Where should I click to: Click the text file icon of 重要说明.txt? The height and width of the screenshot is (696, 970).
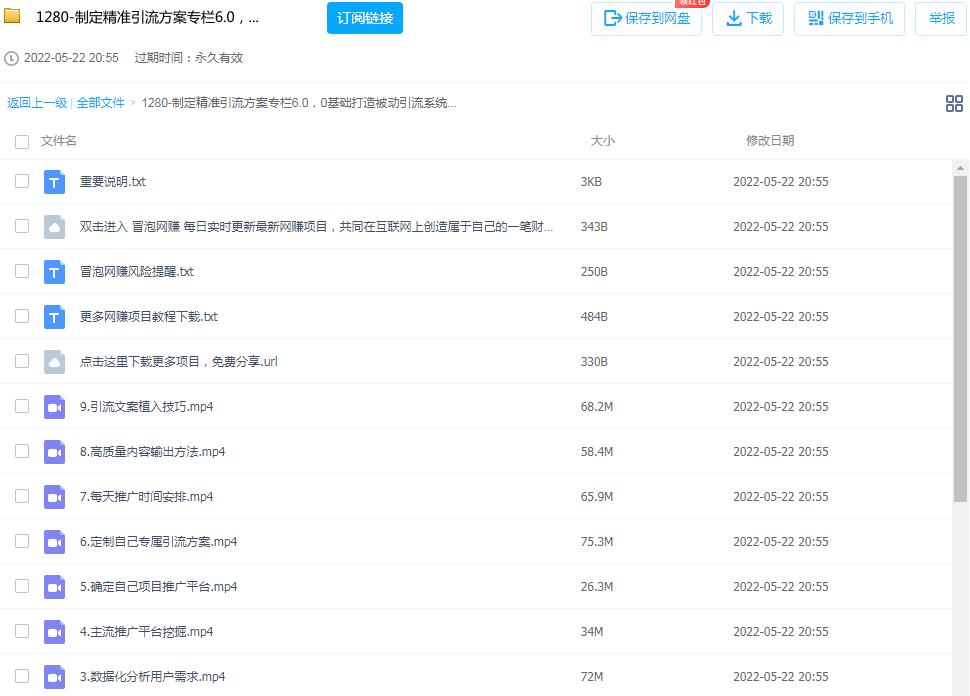(54, 182)
